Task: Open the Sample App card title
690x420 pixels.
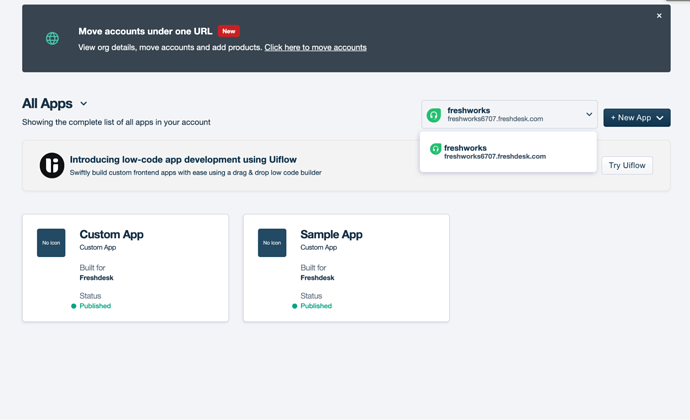Action: (x=331, y=234)
